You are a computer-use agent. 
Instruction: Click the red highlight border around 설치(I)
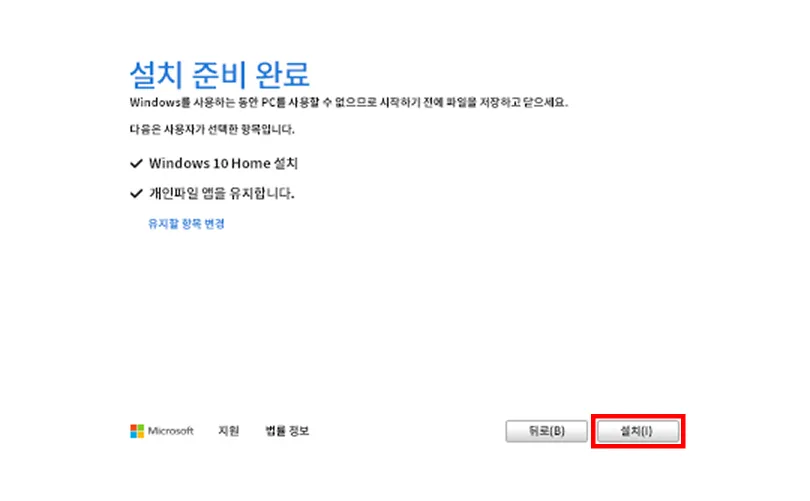point(637,415)
